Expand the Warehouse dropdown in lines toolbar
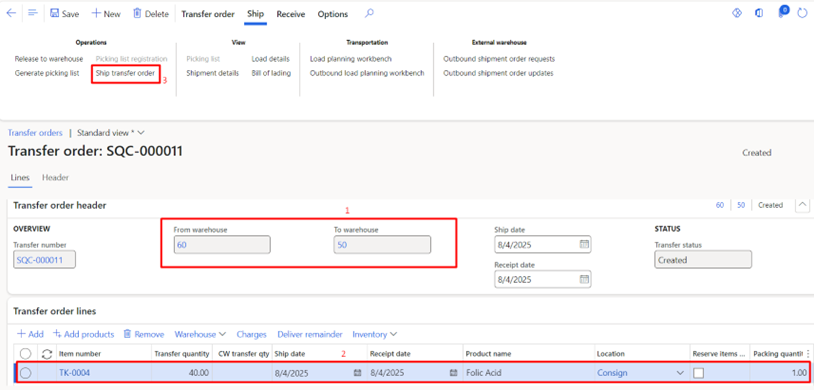The width and height of the screenshot is (814, 390). click(x=200, y=334)
